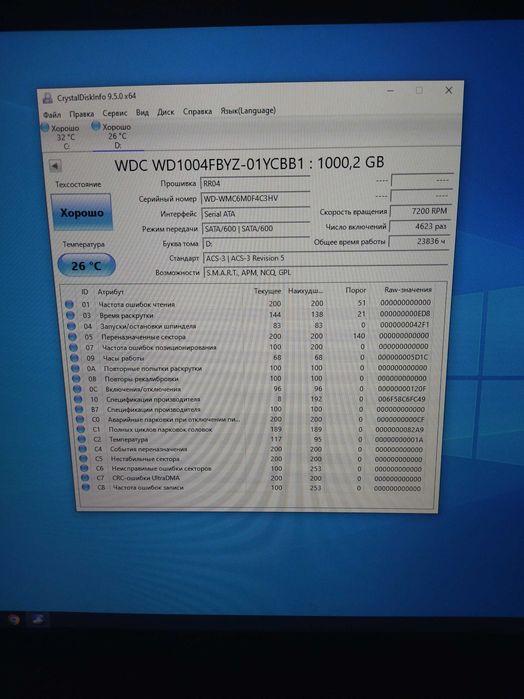524x699 pixels.
Task: Open the Справка menu
Action: [x=197, y=111]
